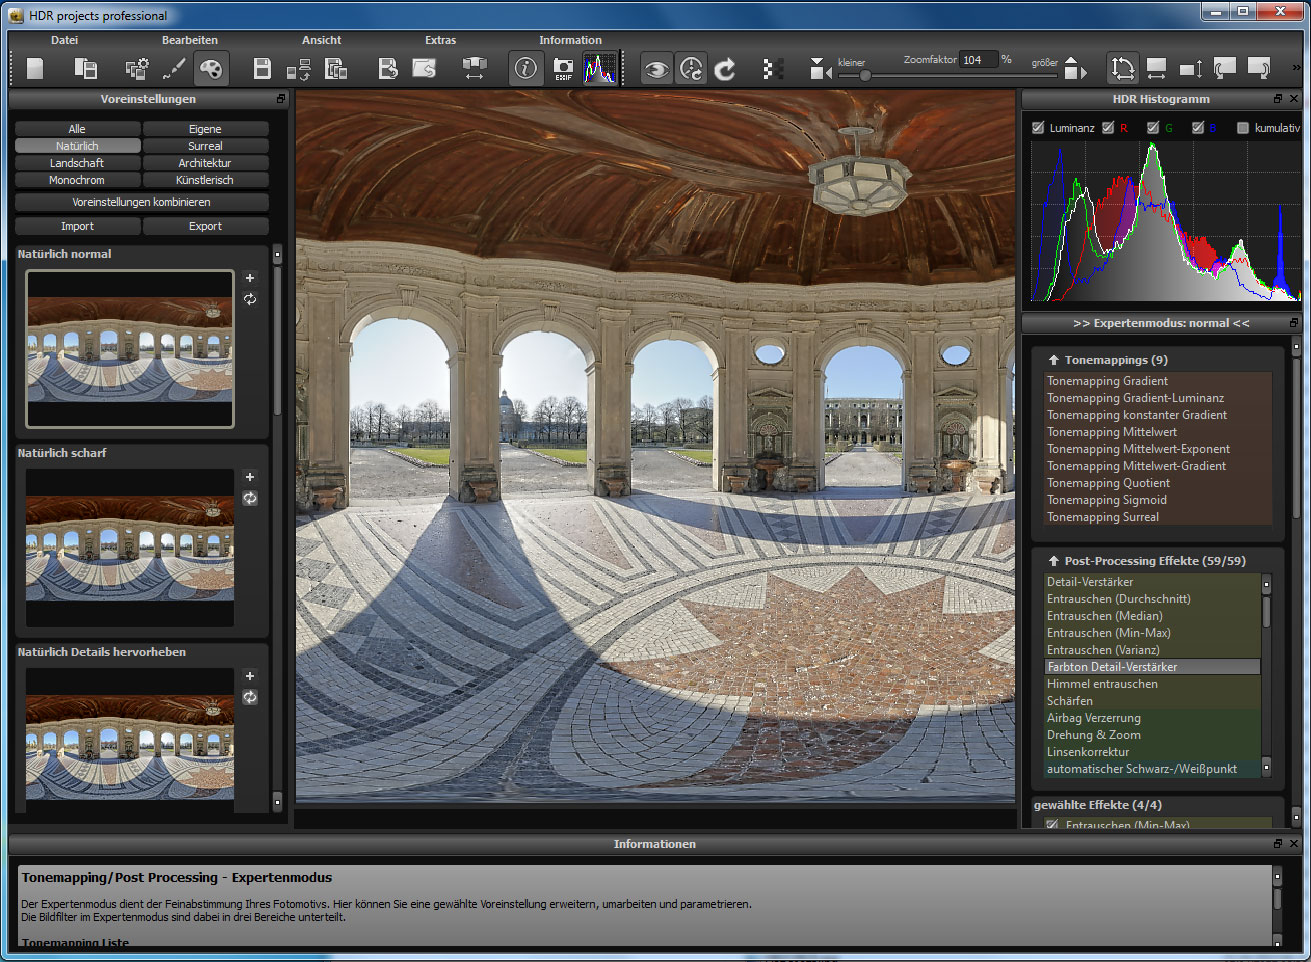This screenshot has width=1311, height=962.
Task: Undock the Voreinstellungen panel
Action: point(281,99)
